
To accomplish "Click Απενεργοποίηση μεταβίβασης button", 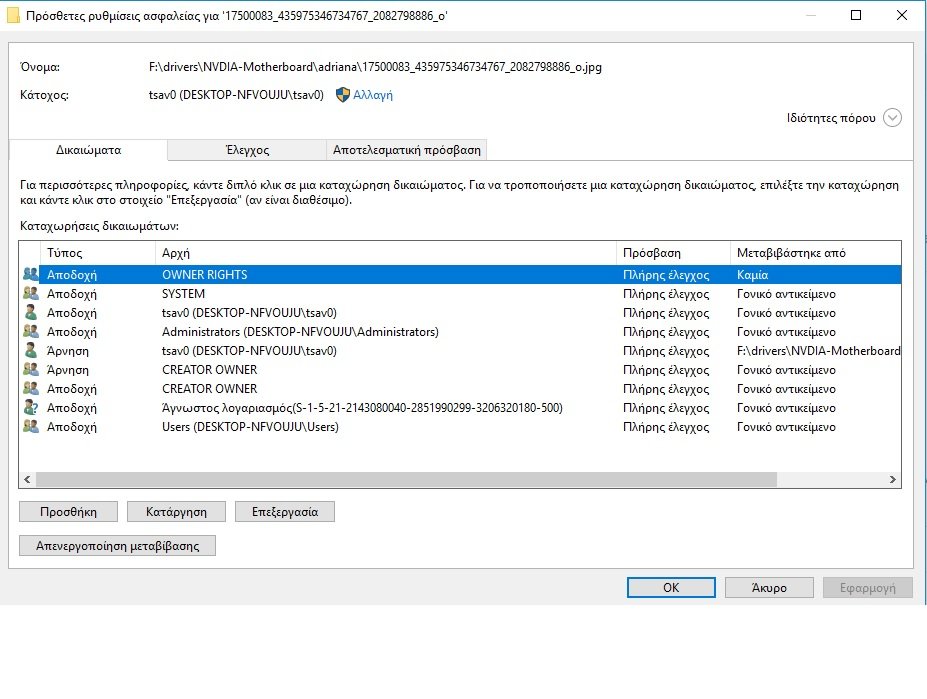I will [117, 546].
